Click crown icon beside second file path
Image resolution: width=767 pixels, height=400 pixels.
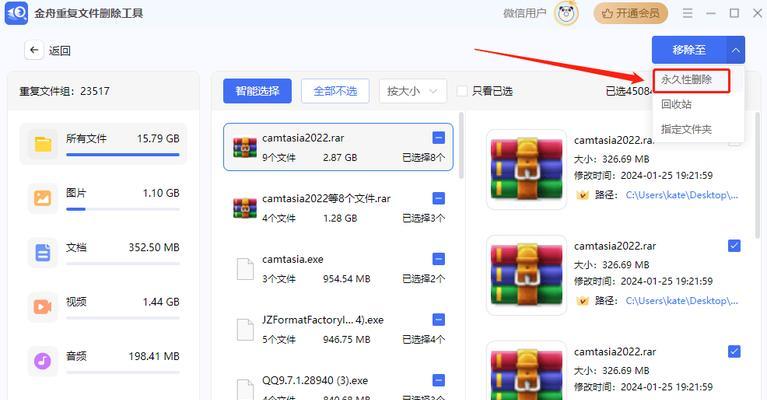pyautogui.click(x=582, y=301)
